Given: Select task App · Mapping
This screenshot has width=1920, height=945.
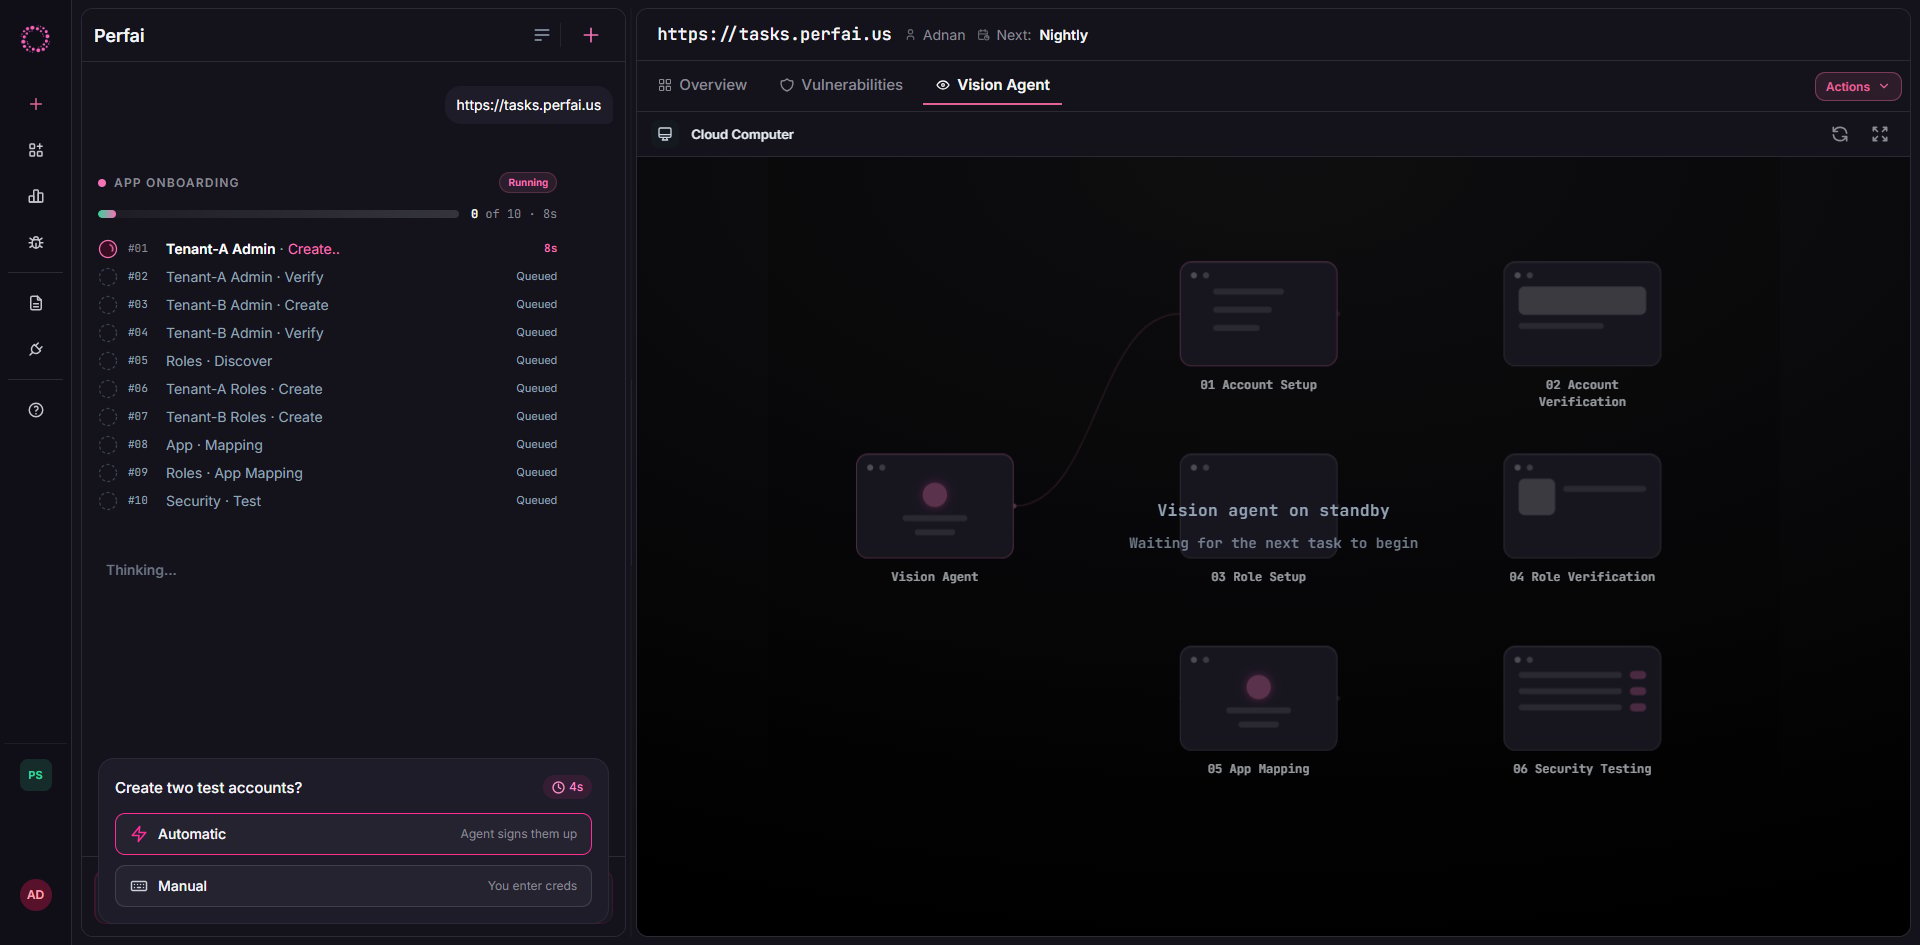Looking at the screenshot, I should click(328, 445).
